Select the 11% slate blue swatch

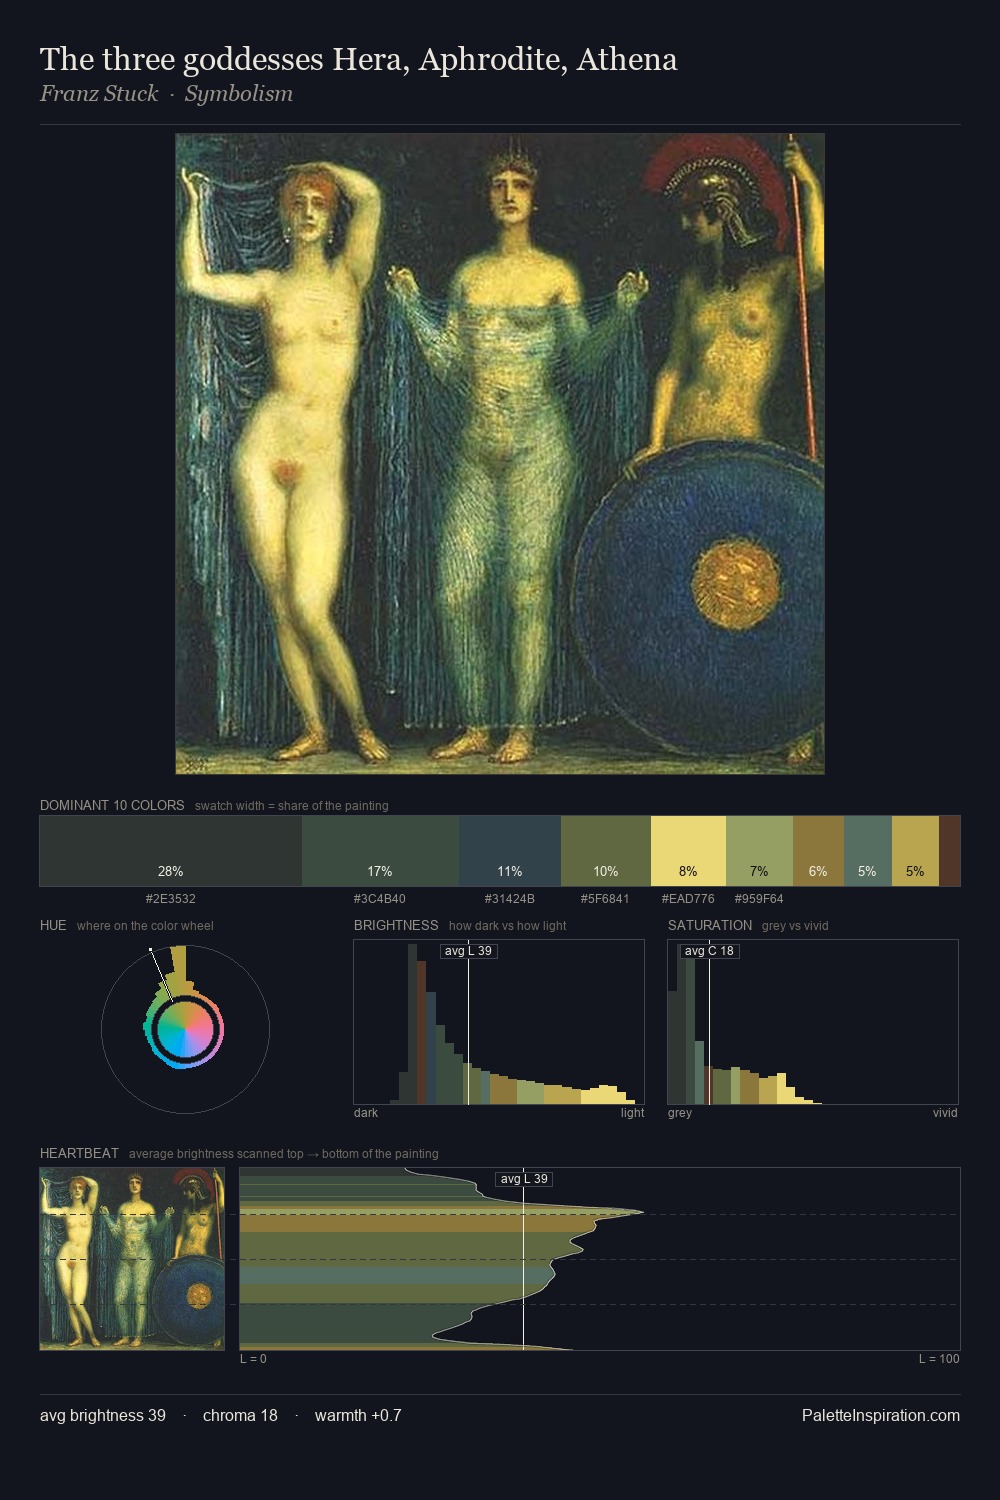point(510,851)
